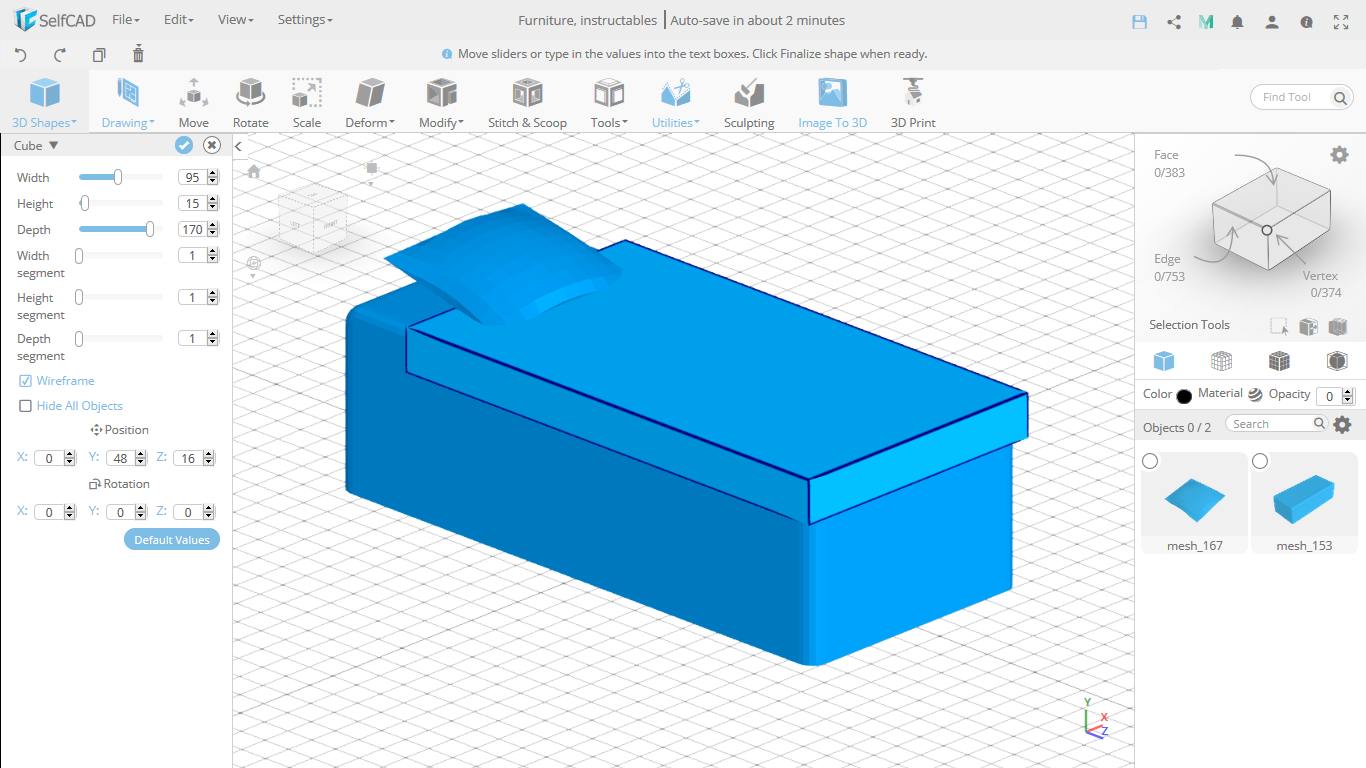
Task: Expand the 3D Shapes dropdown
Action: point(44,104)
